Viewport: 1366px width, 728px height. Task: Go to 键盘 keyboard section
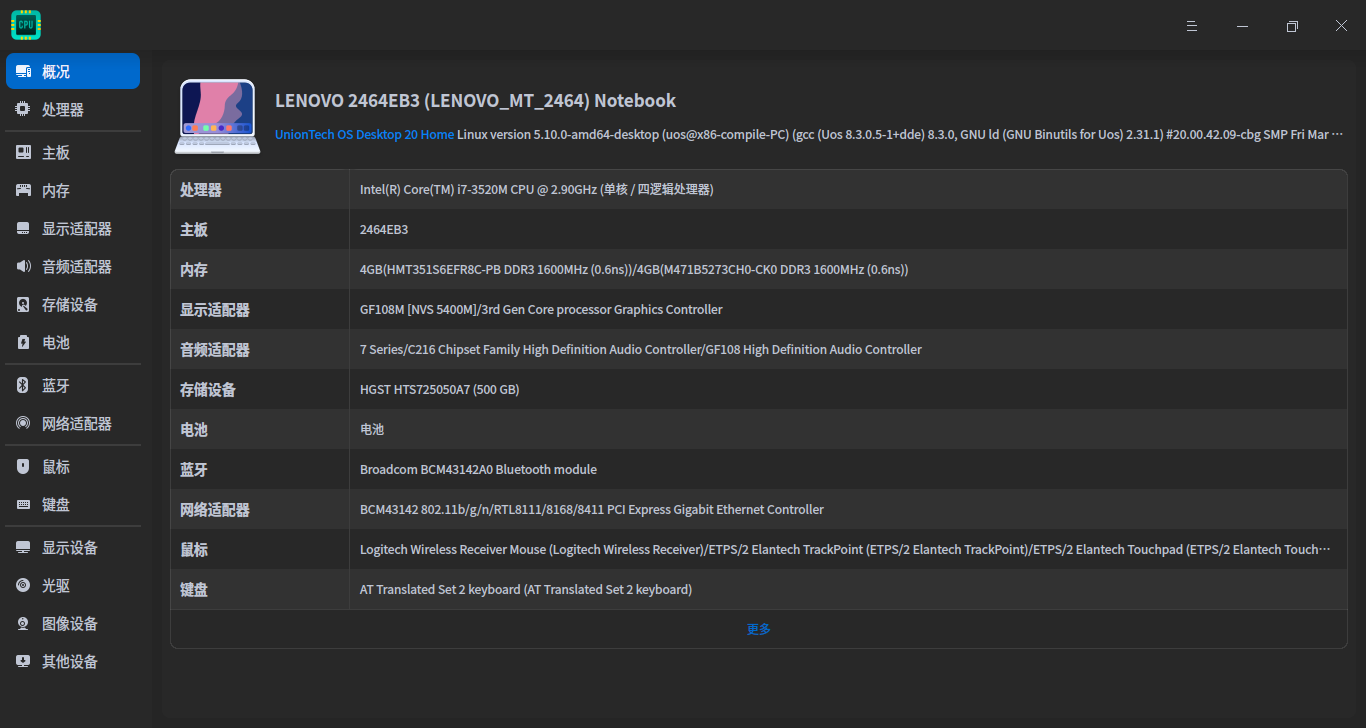56,505
